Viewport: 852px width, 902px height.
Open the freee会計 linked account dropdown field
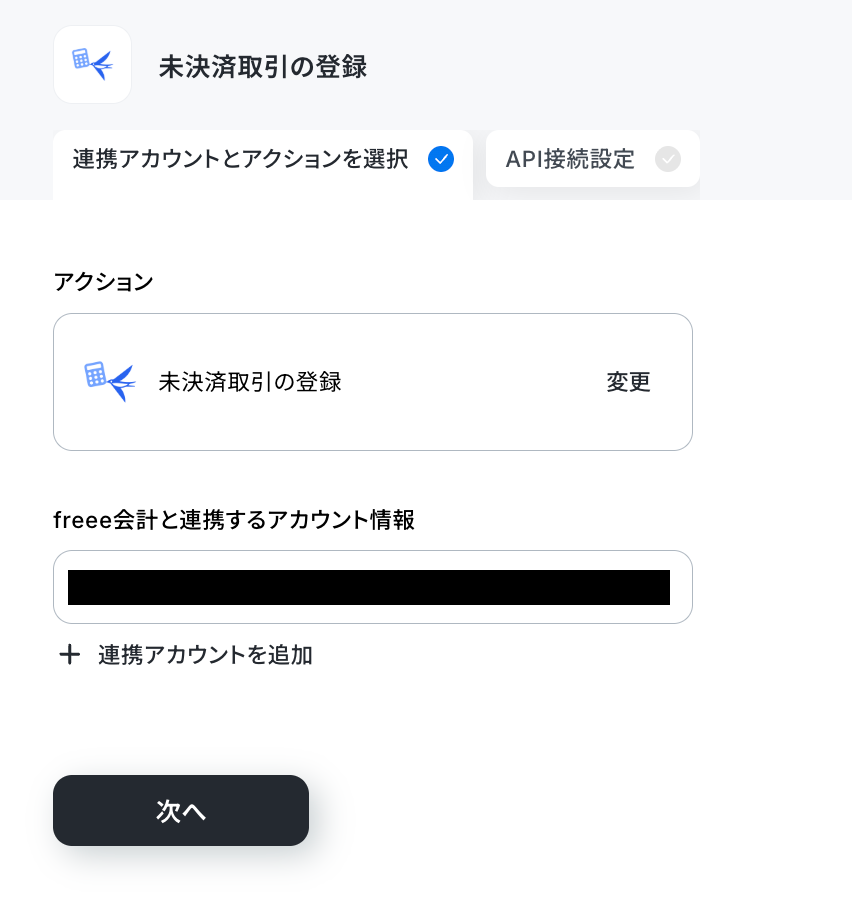(x=373, y=587)
